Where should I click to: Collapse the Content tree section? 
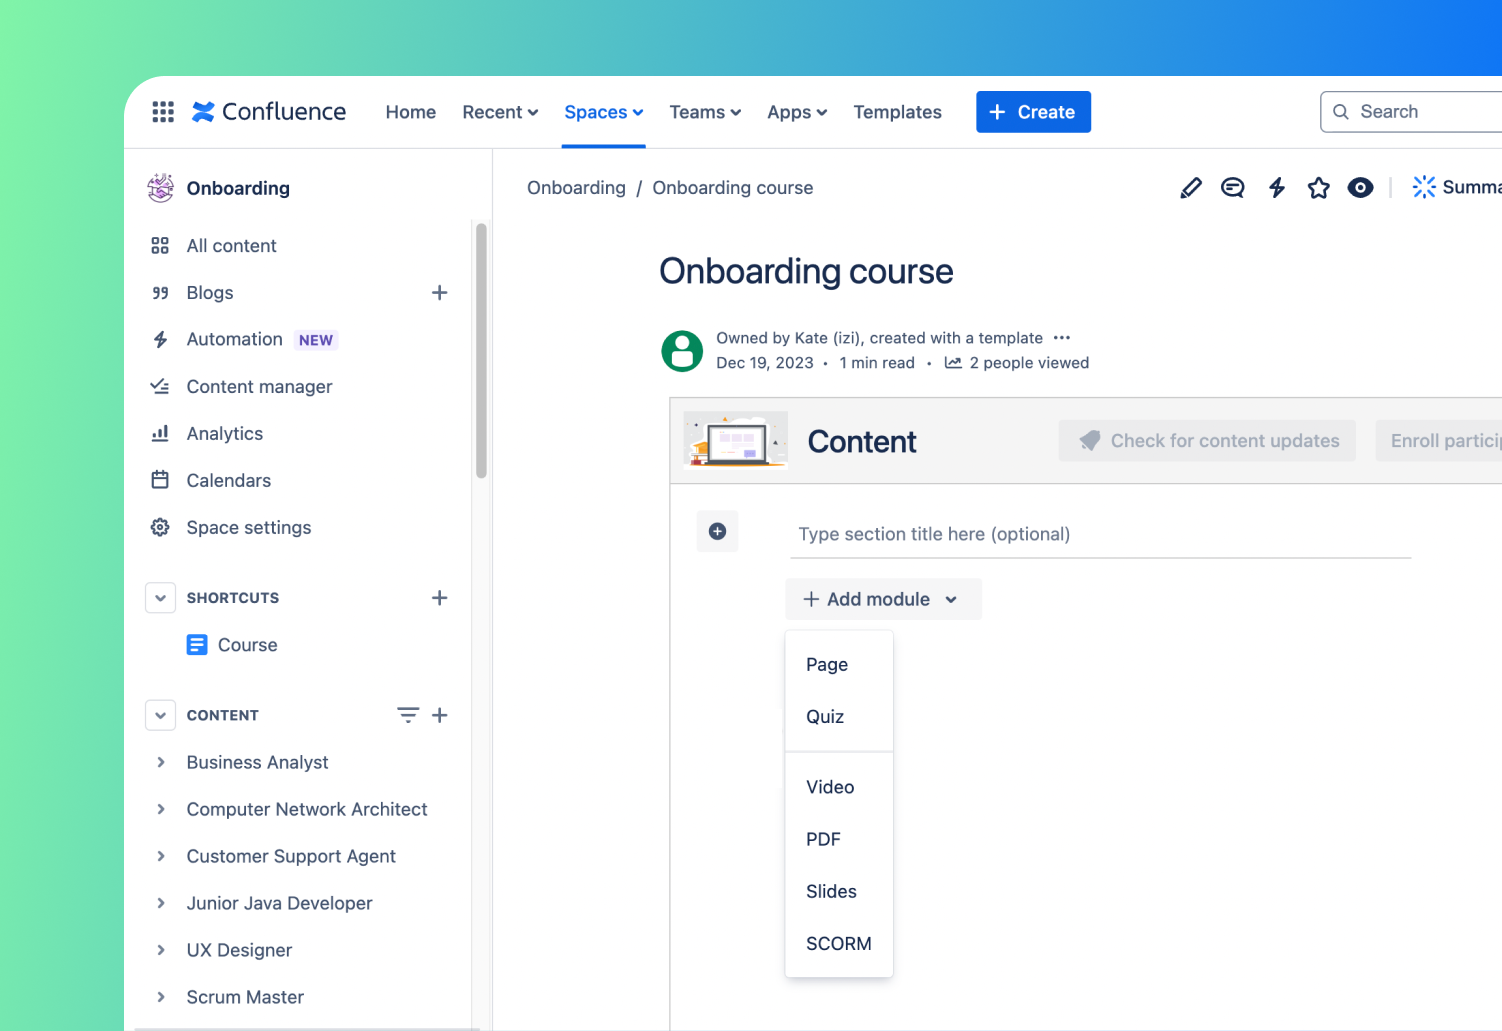[160, 715]
